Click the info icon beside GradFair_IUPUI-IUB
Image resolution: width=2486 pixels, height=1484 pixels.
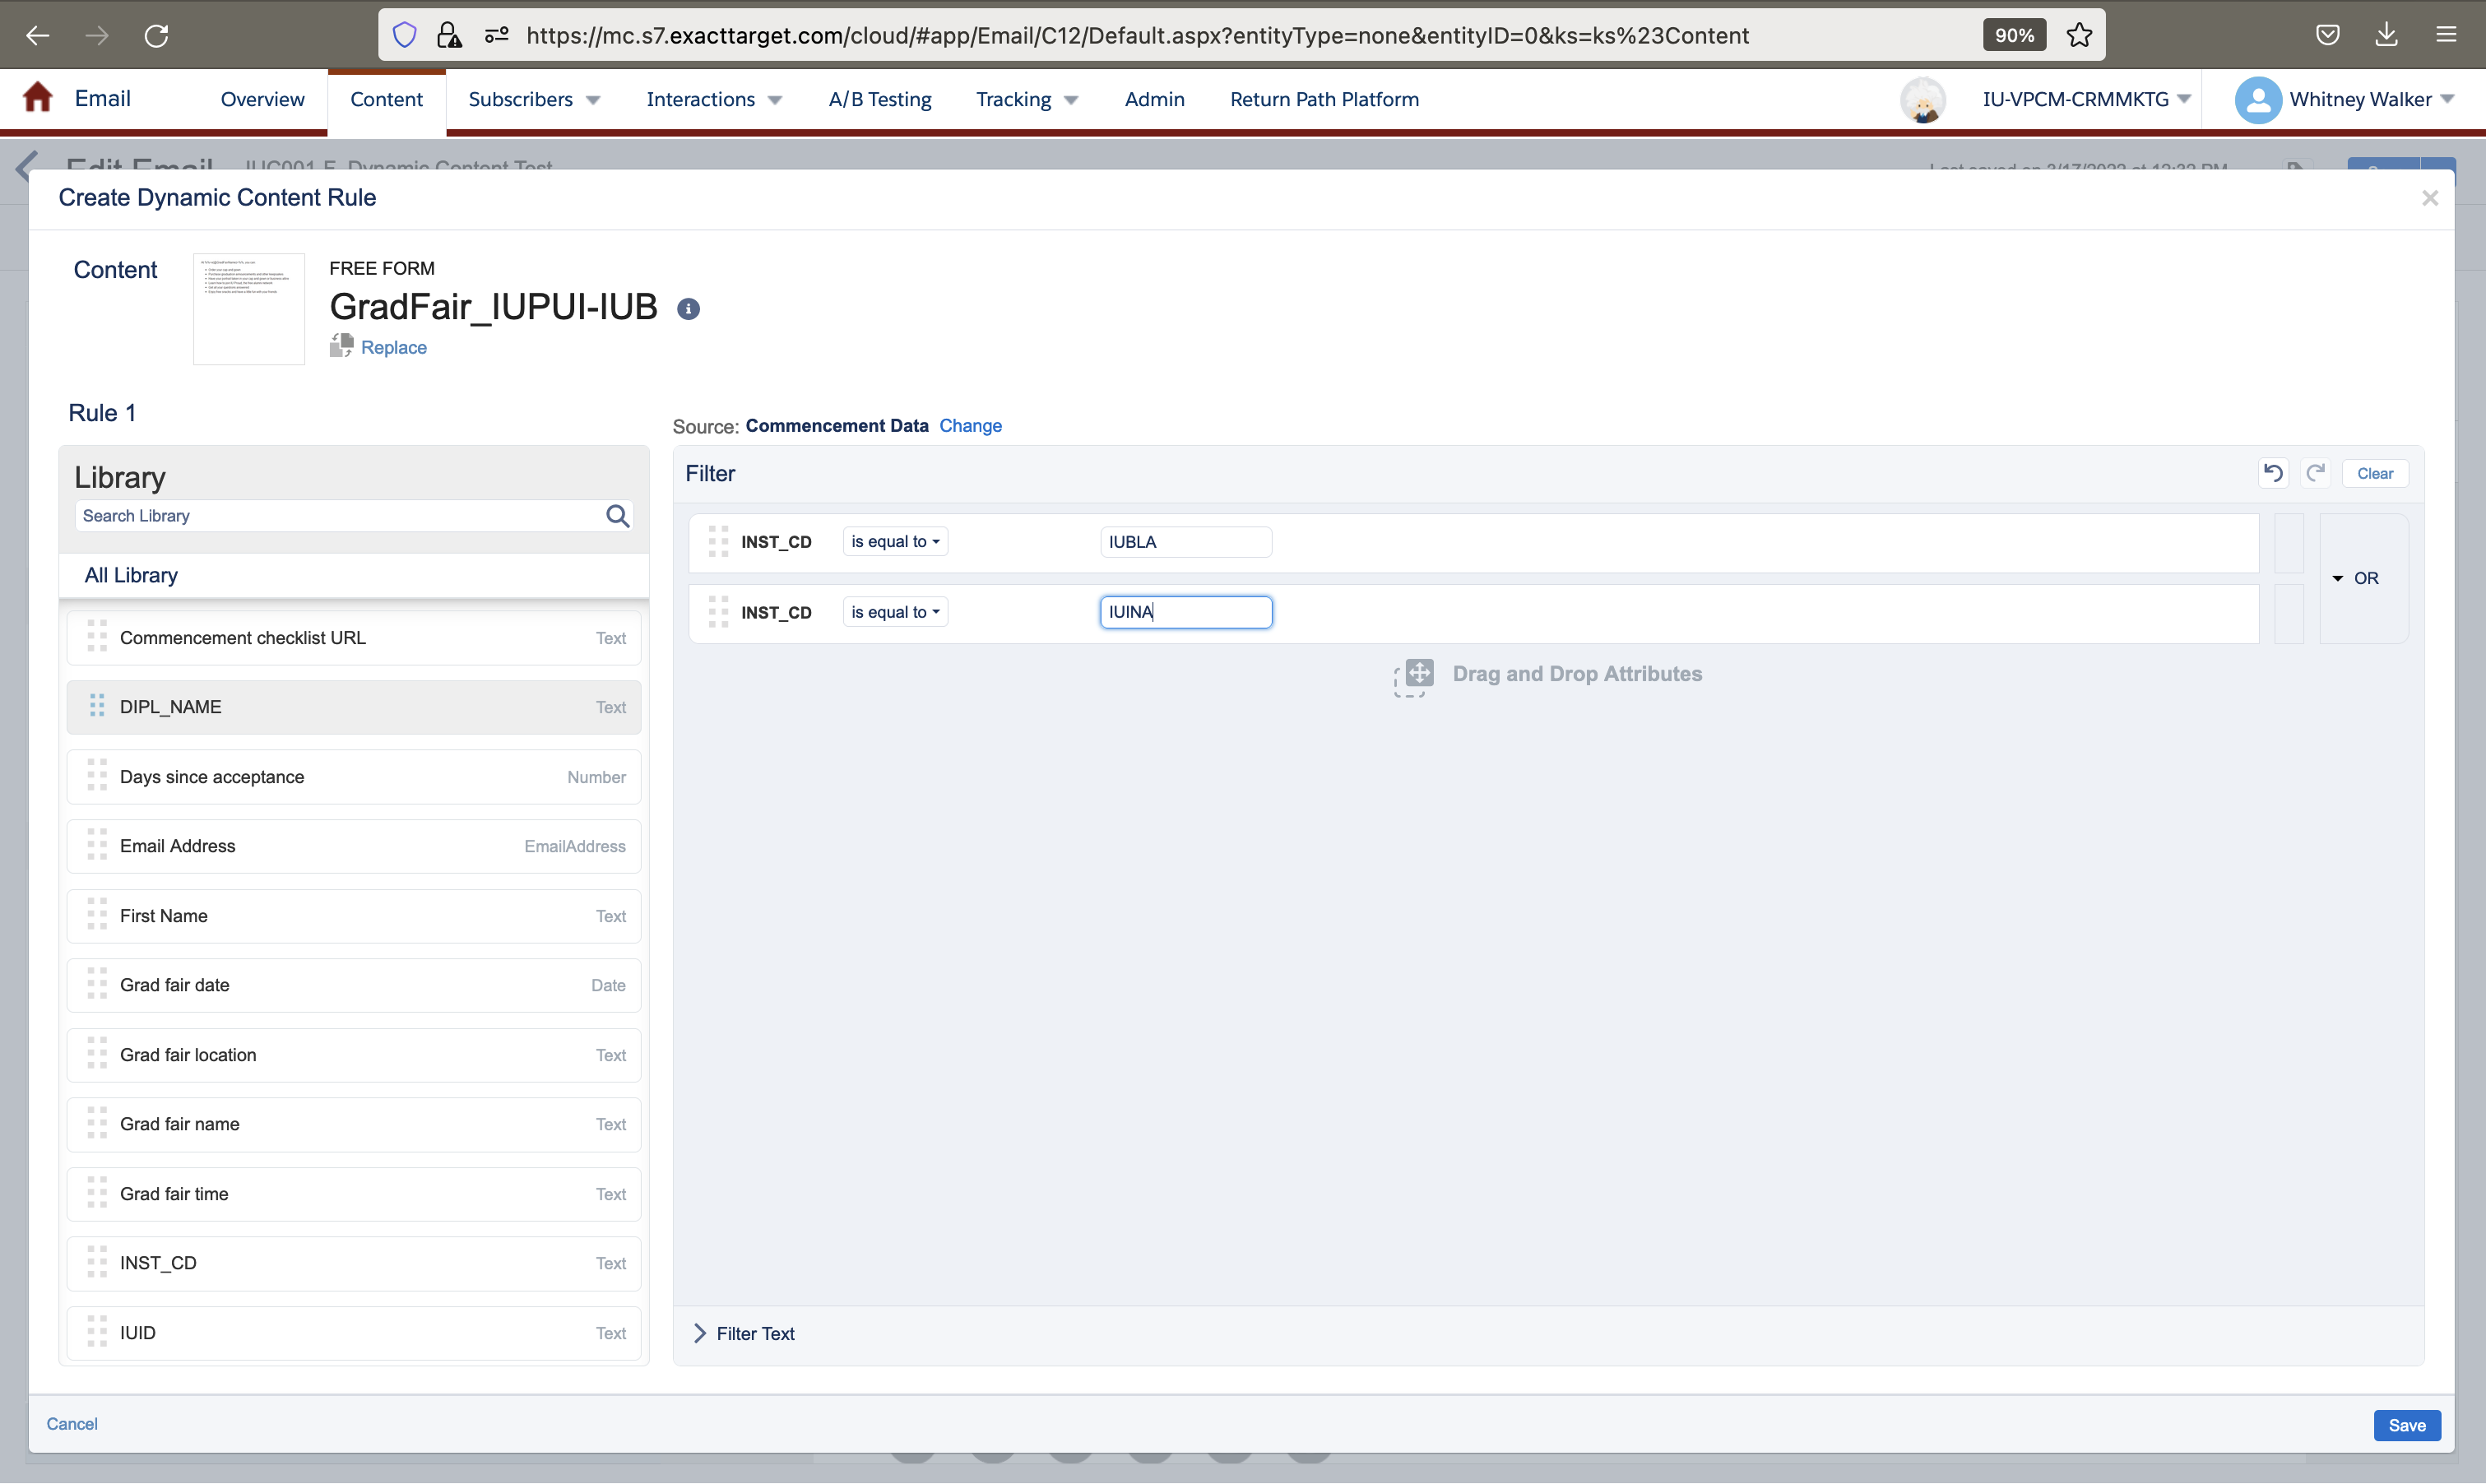688,309
